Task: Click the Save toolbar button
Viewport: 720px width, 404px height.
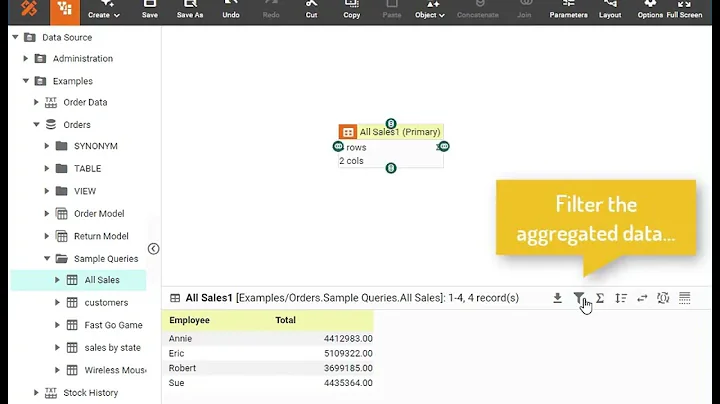Action: pyautogui.click(x=150, y=10)
